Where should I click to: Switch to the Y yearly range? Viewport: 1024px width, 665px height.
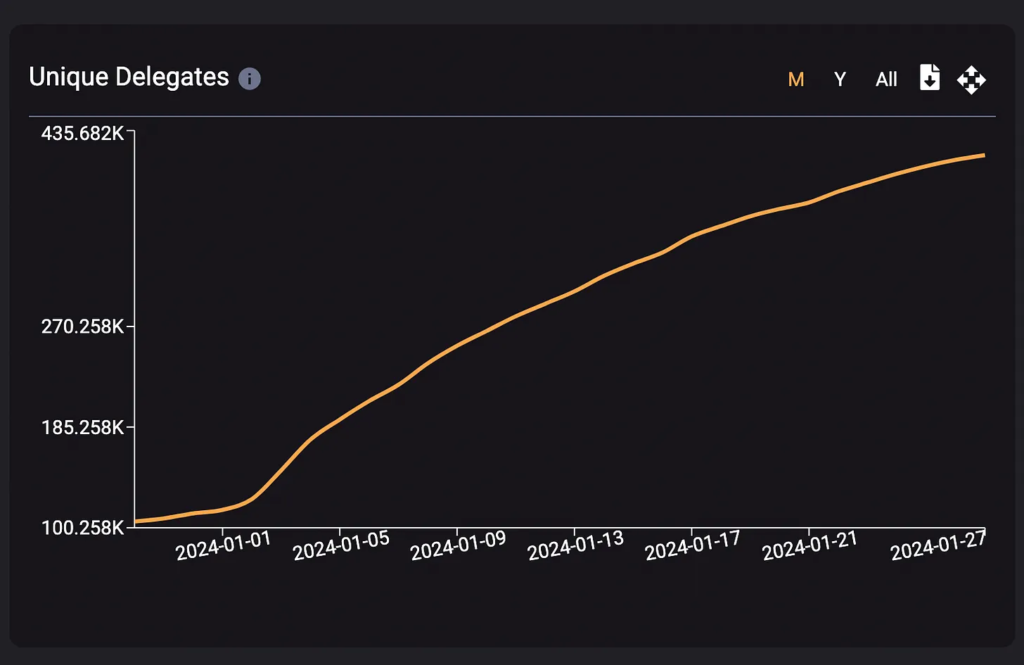coord(840,80)
